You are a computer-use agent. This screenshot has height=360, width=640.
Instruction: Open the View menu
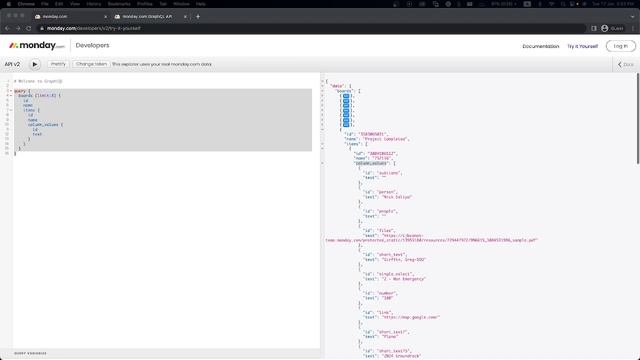tap(75, 4)
